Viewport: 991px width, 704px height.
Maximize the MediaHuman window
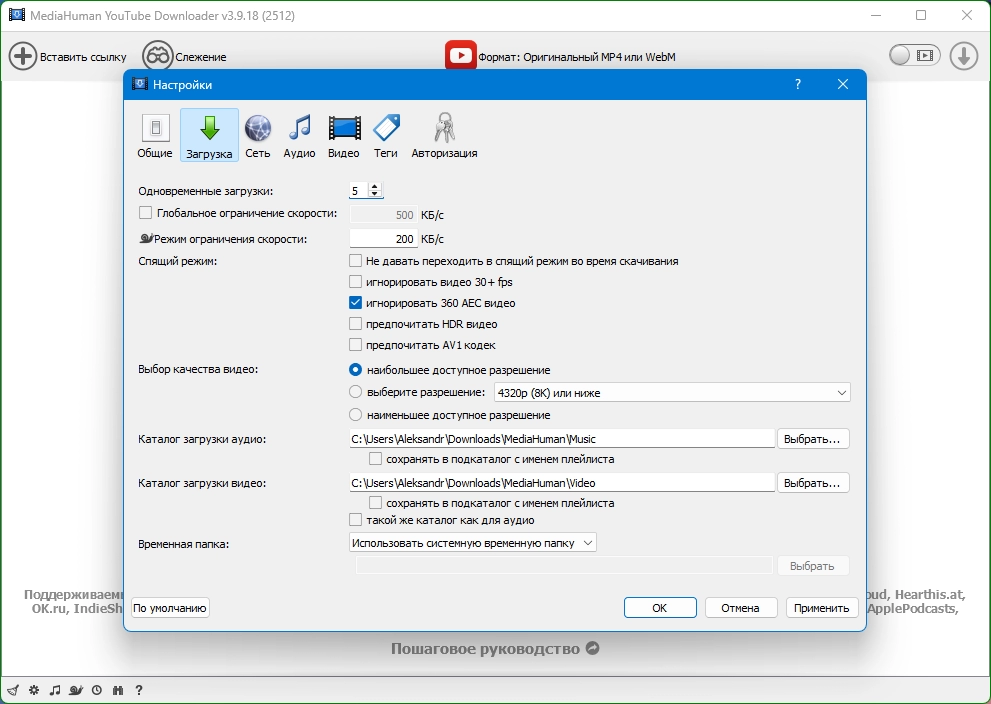click(921, 15)
